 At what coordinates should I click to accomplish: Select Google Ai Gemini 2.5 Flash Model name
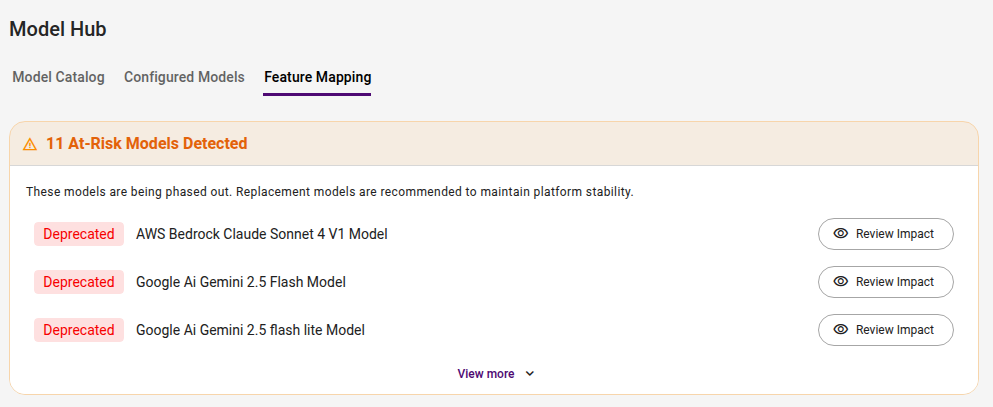coord(241,282)
